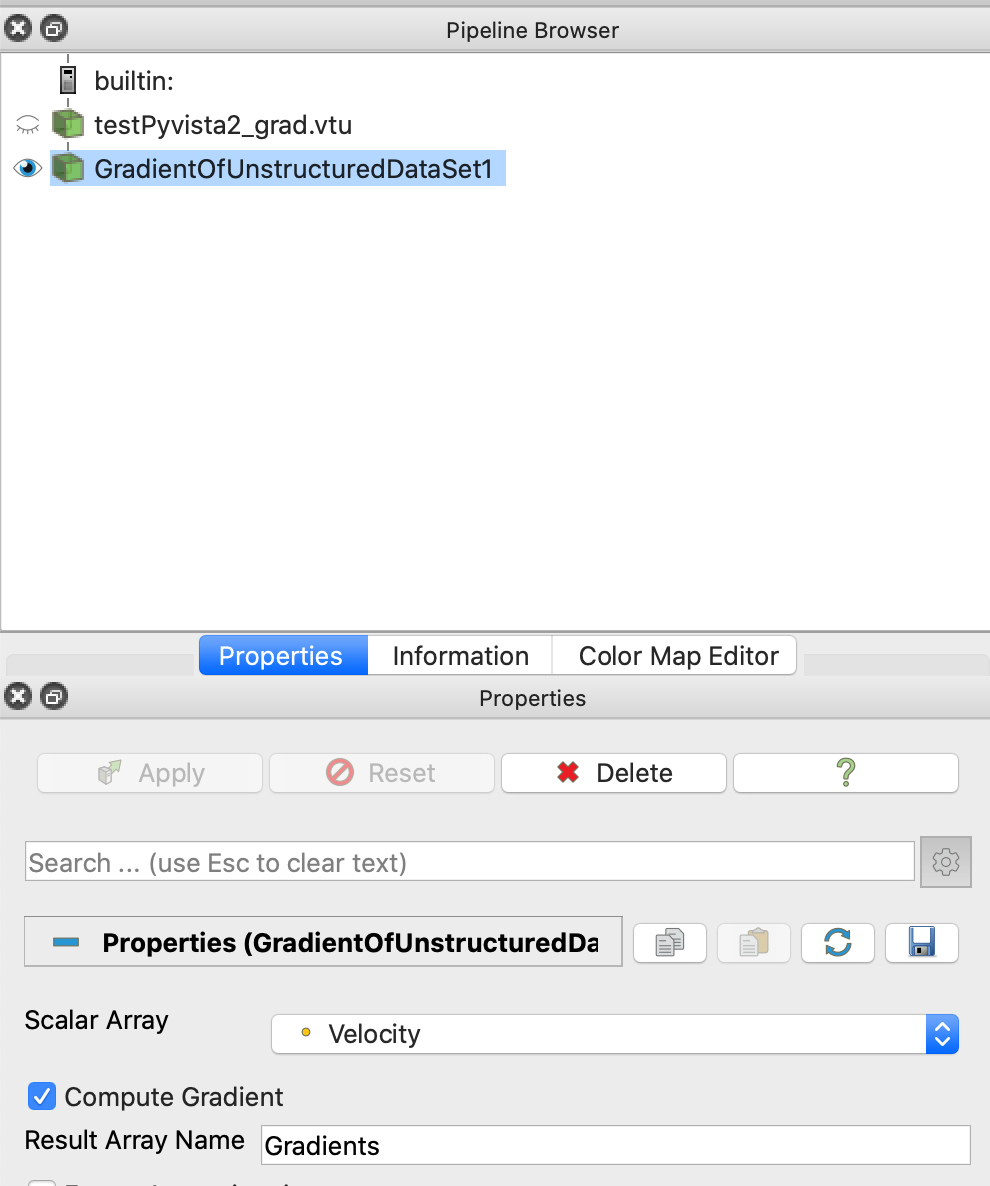Save current property settings as defaults

(921, 941)
